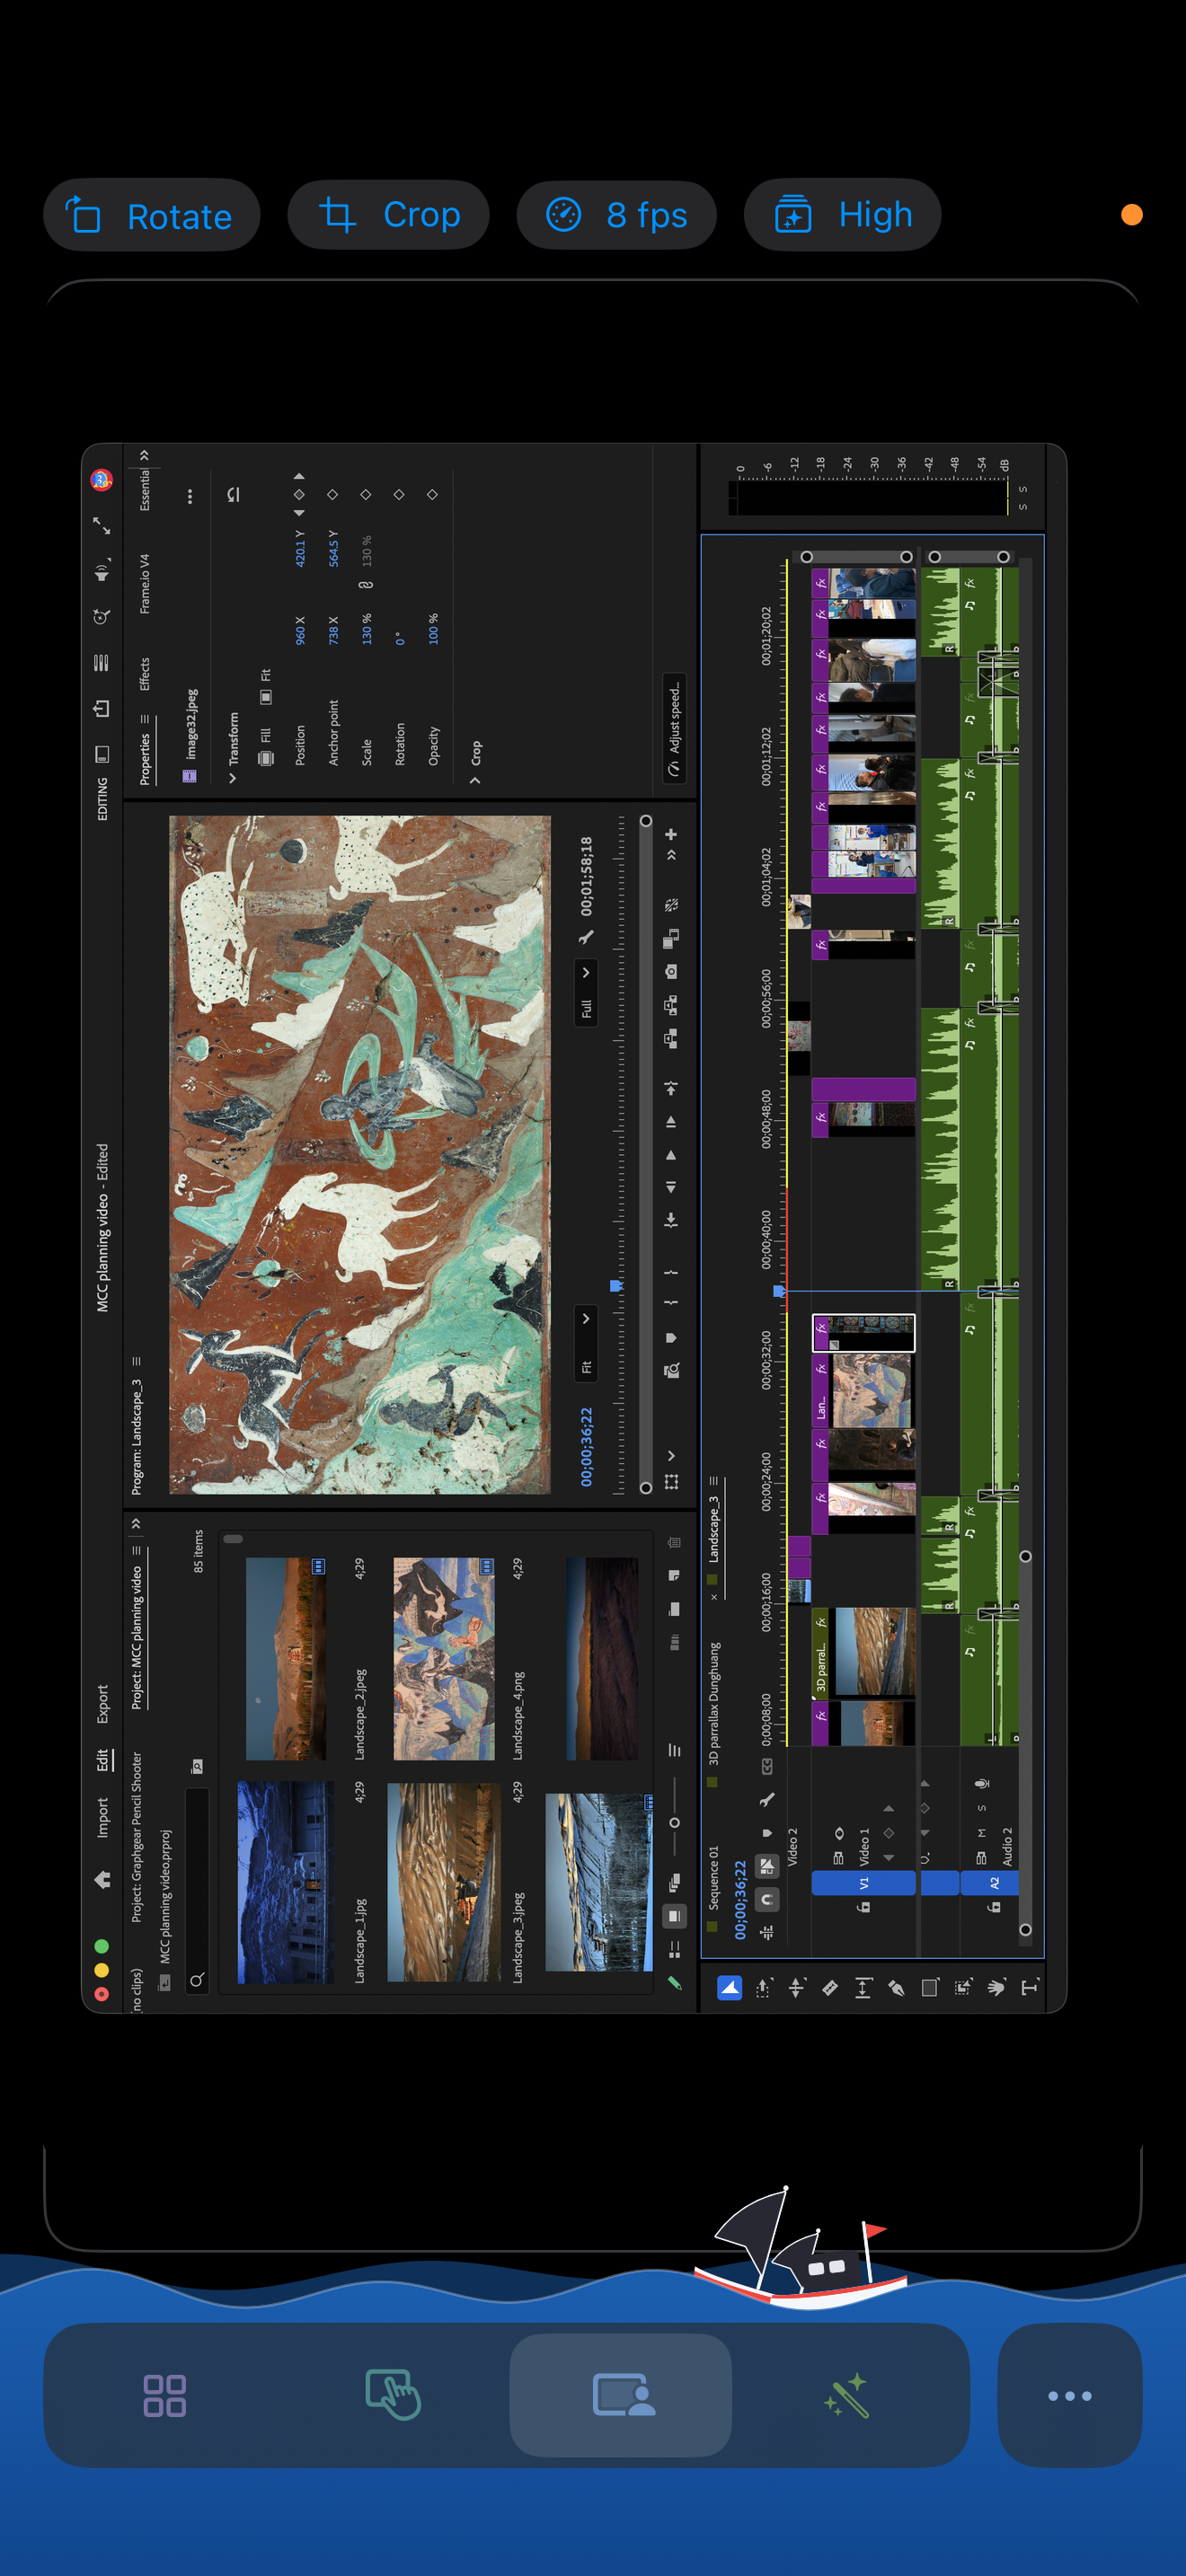Open the three-dot more menu
1186x2576 pixels.
(x=1069, y=2395)
